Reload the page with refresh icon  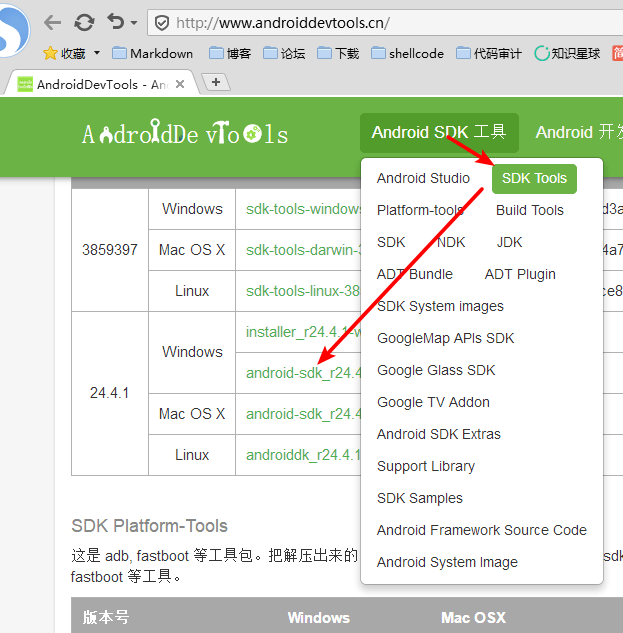point(84,22)
